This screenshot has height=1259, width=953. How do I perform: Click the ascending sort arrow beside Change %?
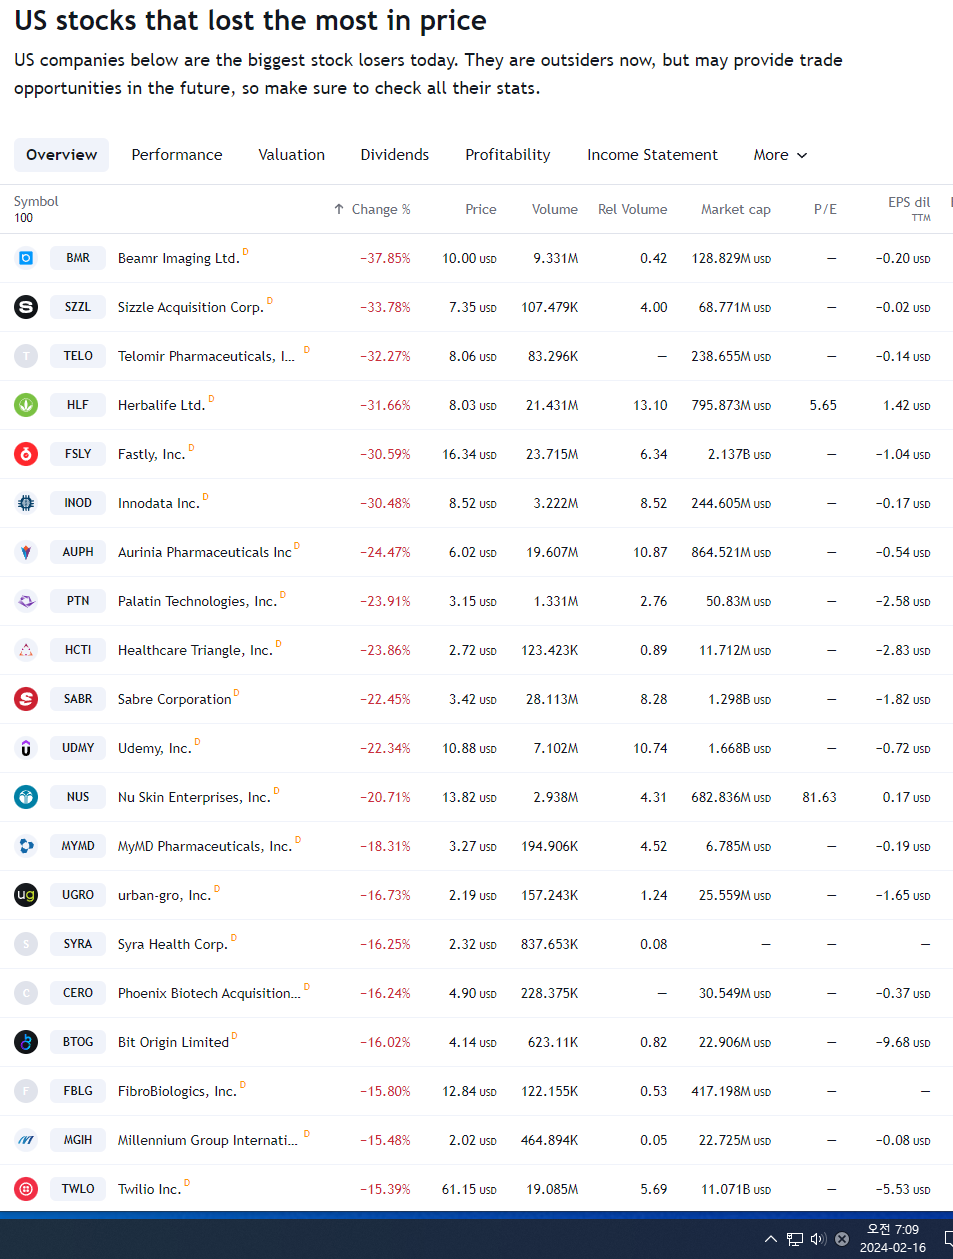[x=339, y=209]
